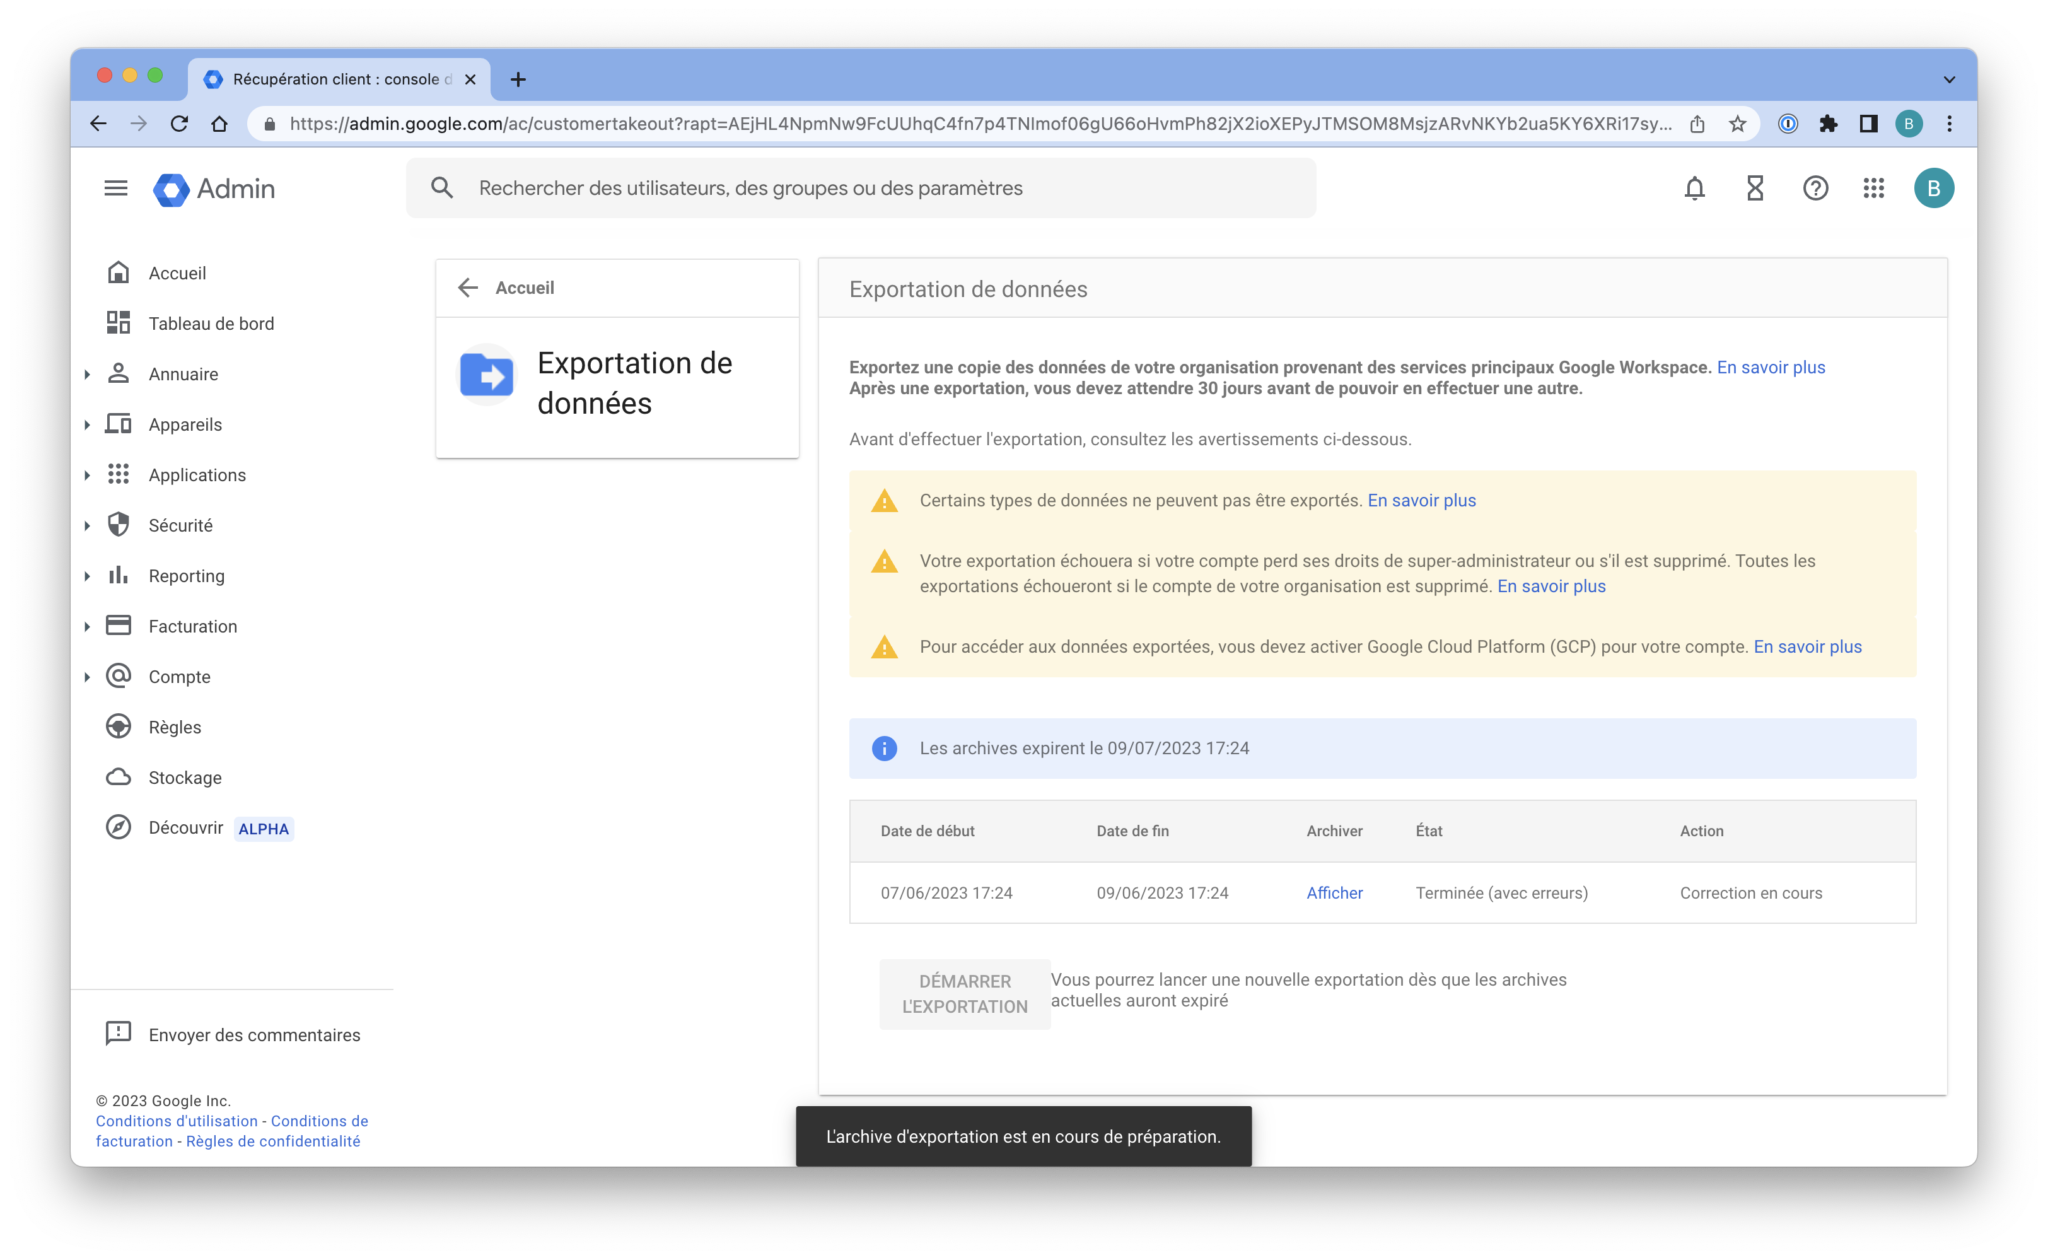Select the Sécurité shield icon
The height and width of the screenshot is (1260, 2048).
click(119, 524)
